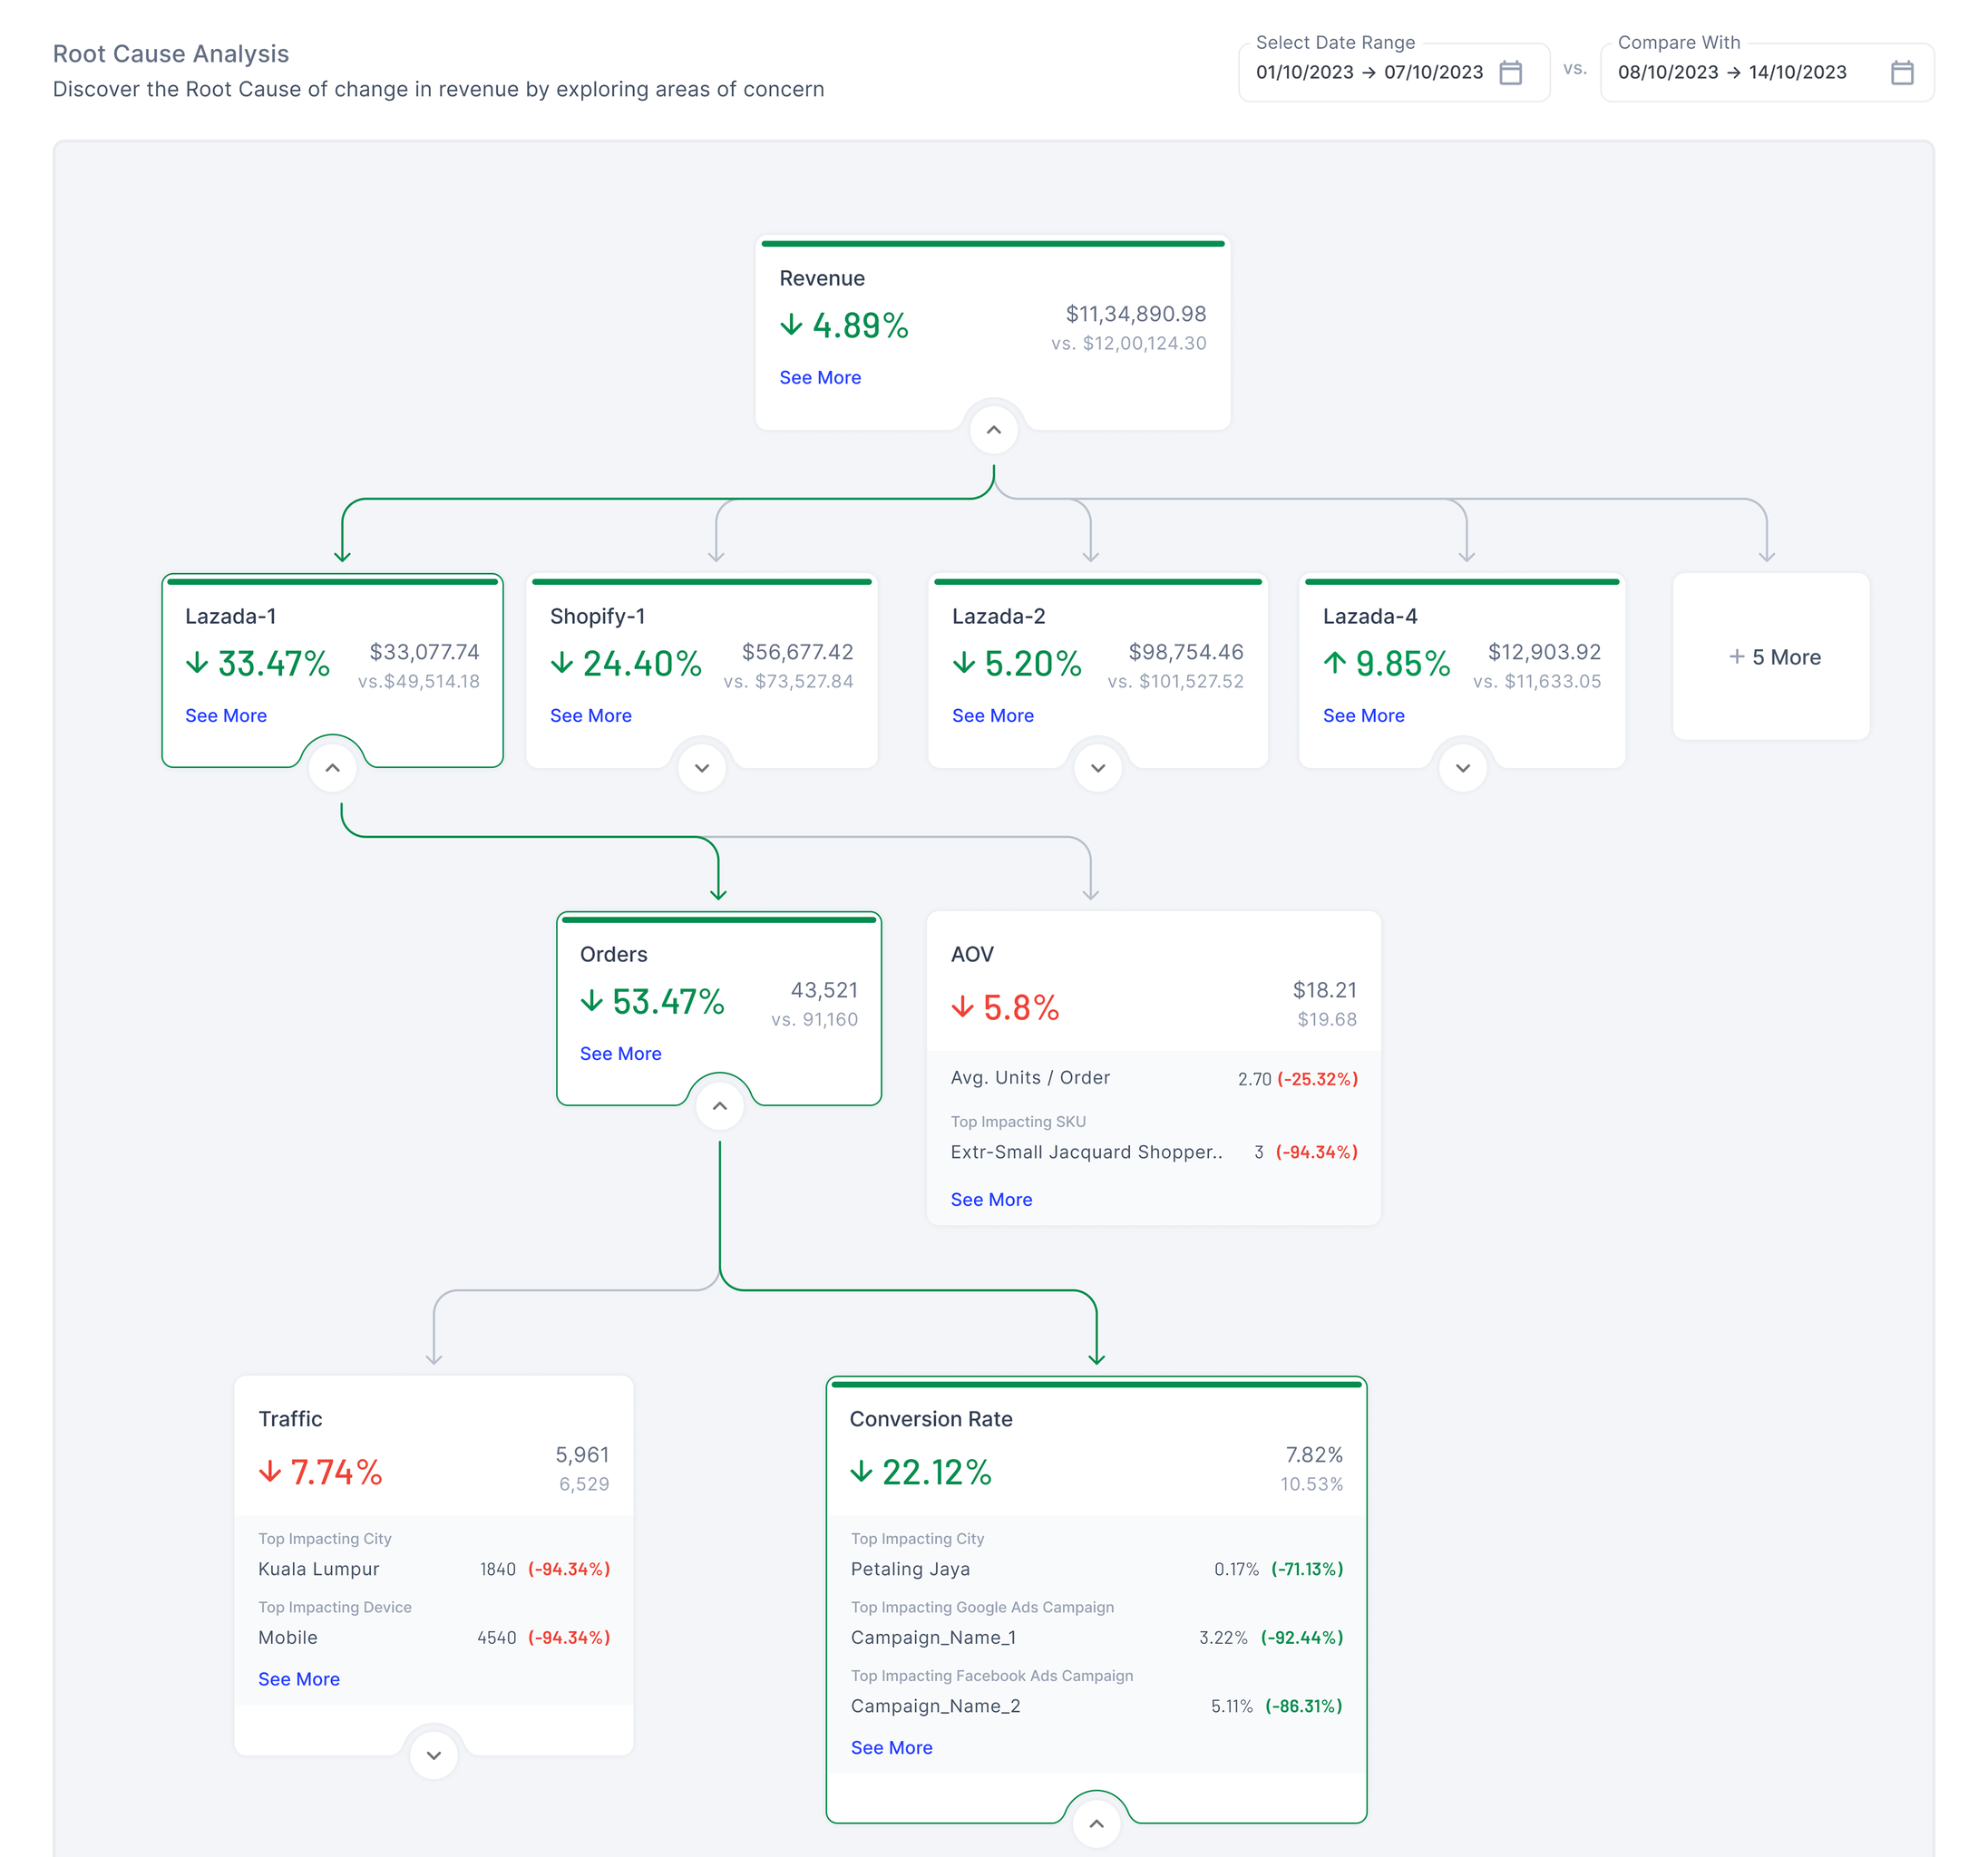Collapse the Conversion Rate node chevron
The width and height of the screenshot is (1988, 1857).
click(x=1096, y=1823)
